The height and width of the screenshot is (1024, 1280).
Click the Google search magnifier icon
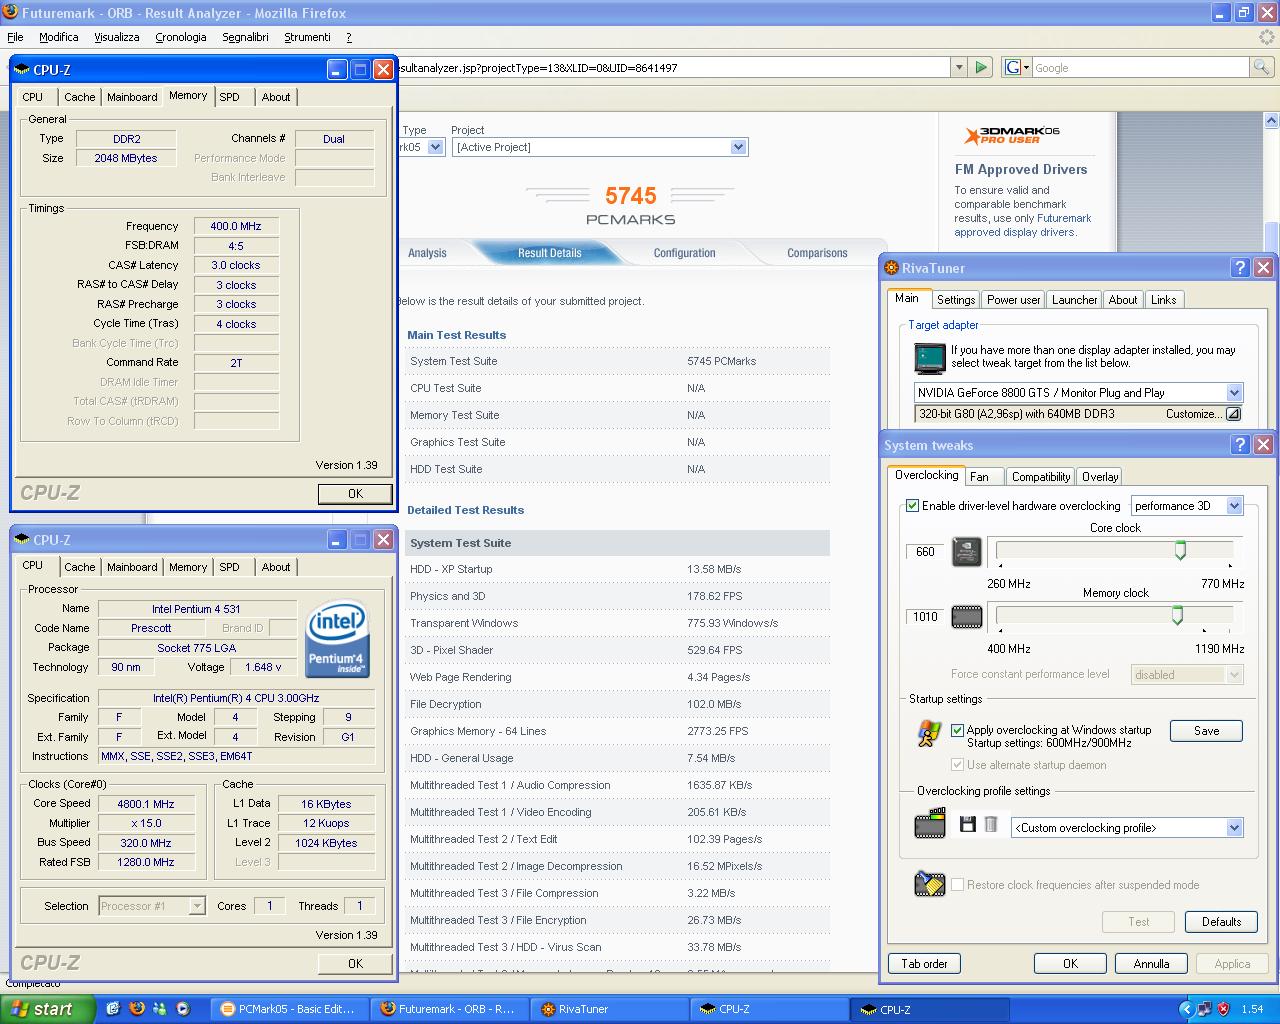point(1262,67)
